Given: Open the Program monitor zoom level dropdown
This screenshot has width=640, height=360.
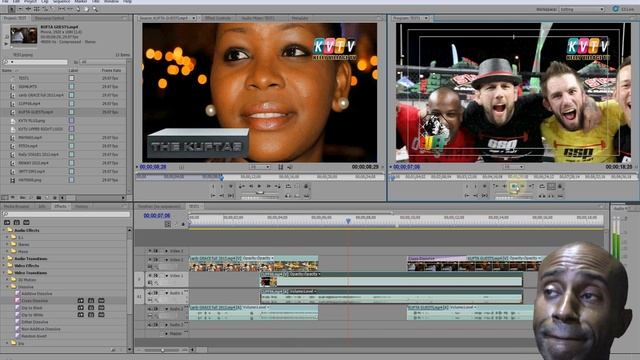Looking at the screenshot, I should click(x=513, y=167).
